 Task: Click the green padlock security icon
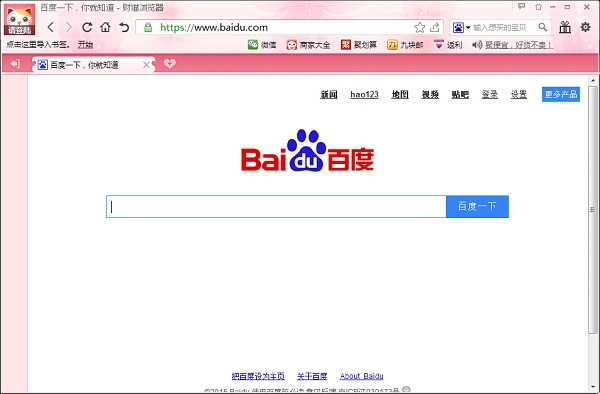pos(148,27)
